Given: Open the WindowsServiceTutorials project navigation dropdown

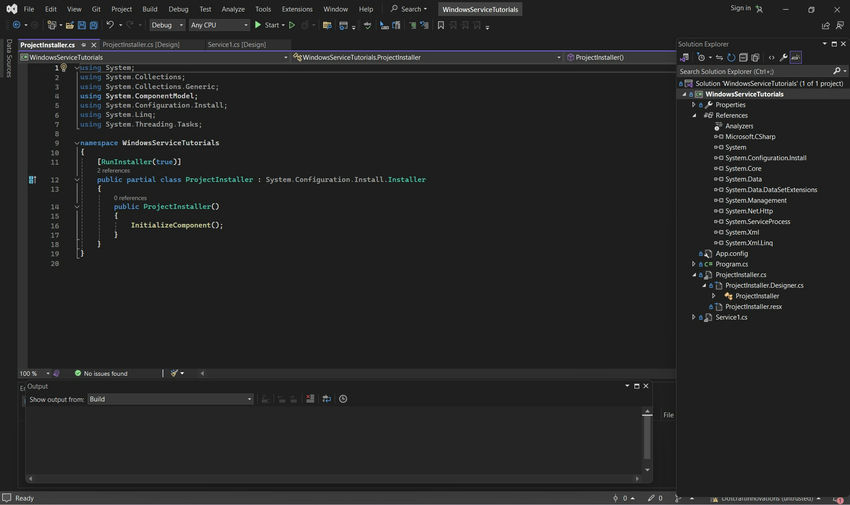Looking at the screenshot, I should coord(154,57).
